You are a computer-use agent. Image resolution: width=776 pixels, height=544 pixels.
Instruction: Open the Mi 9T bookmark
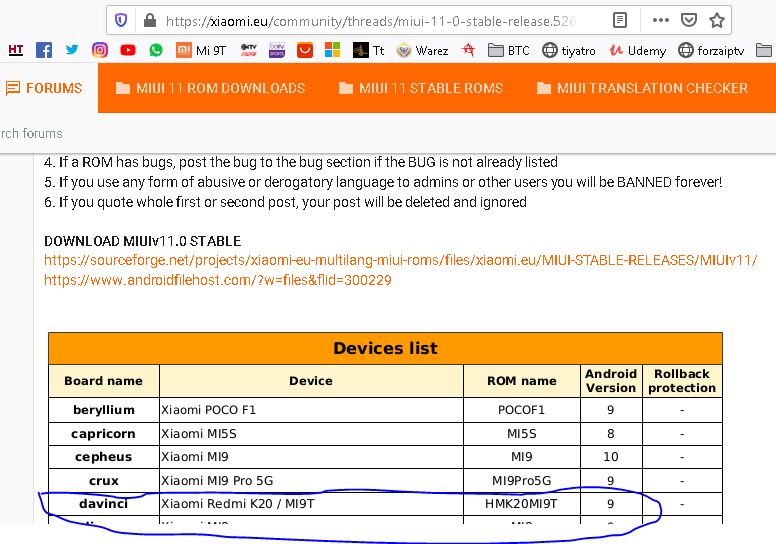(x=201, y=50)
